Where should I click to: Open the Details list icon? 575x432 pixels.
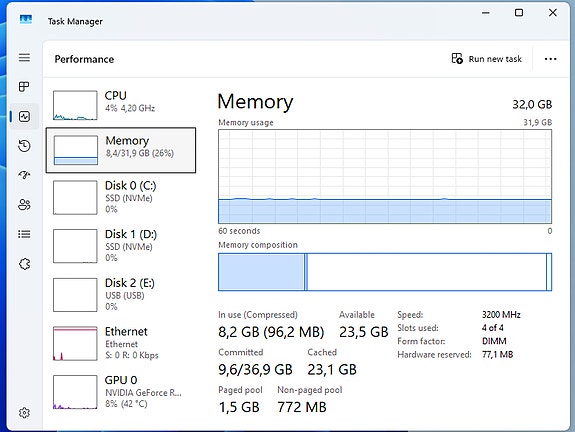coord(25,234)
